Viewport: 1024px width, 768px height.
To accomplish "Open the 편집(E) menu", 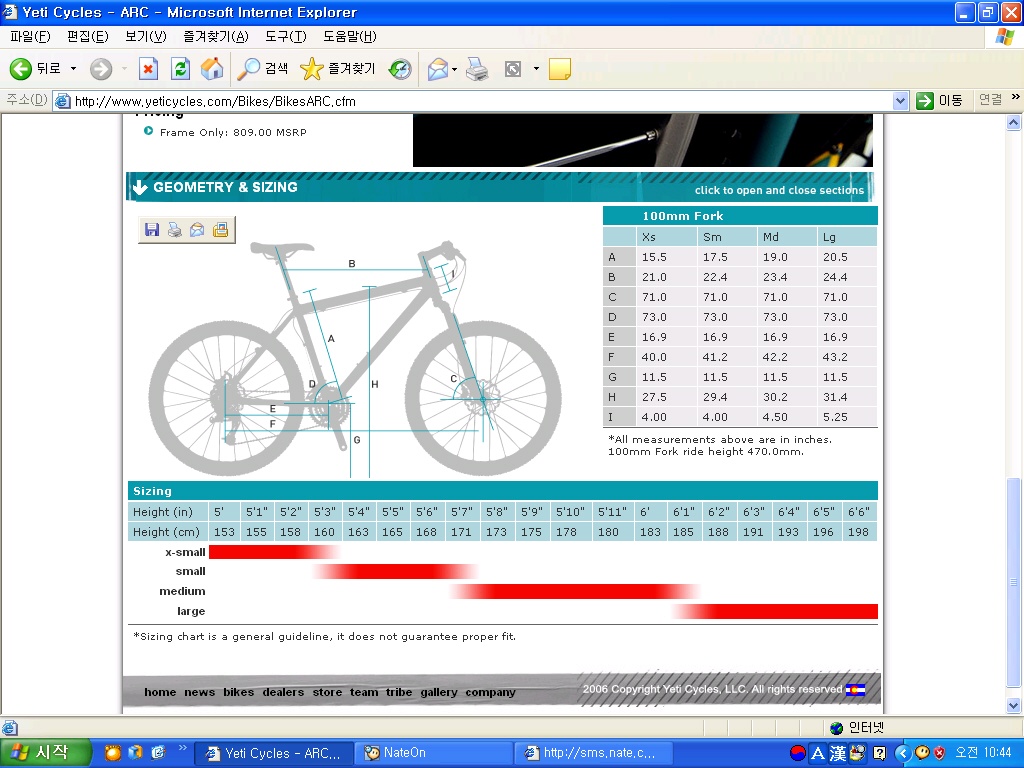I will click(88, 37).
